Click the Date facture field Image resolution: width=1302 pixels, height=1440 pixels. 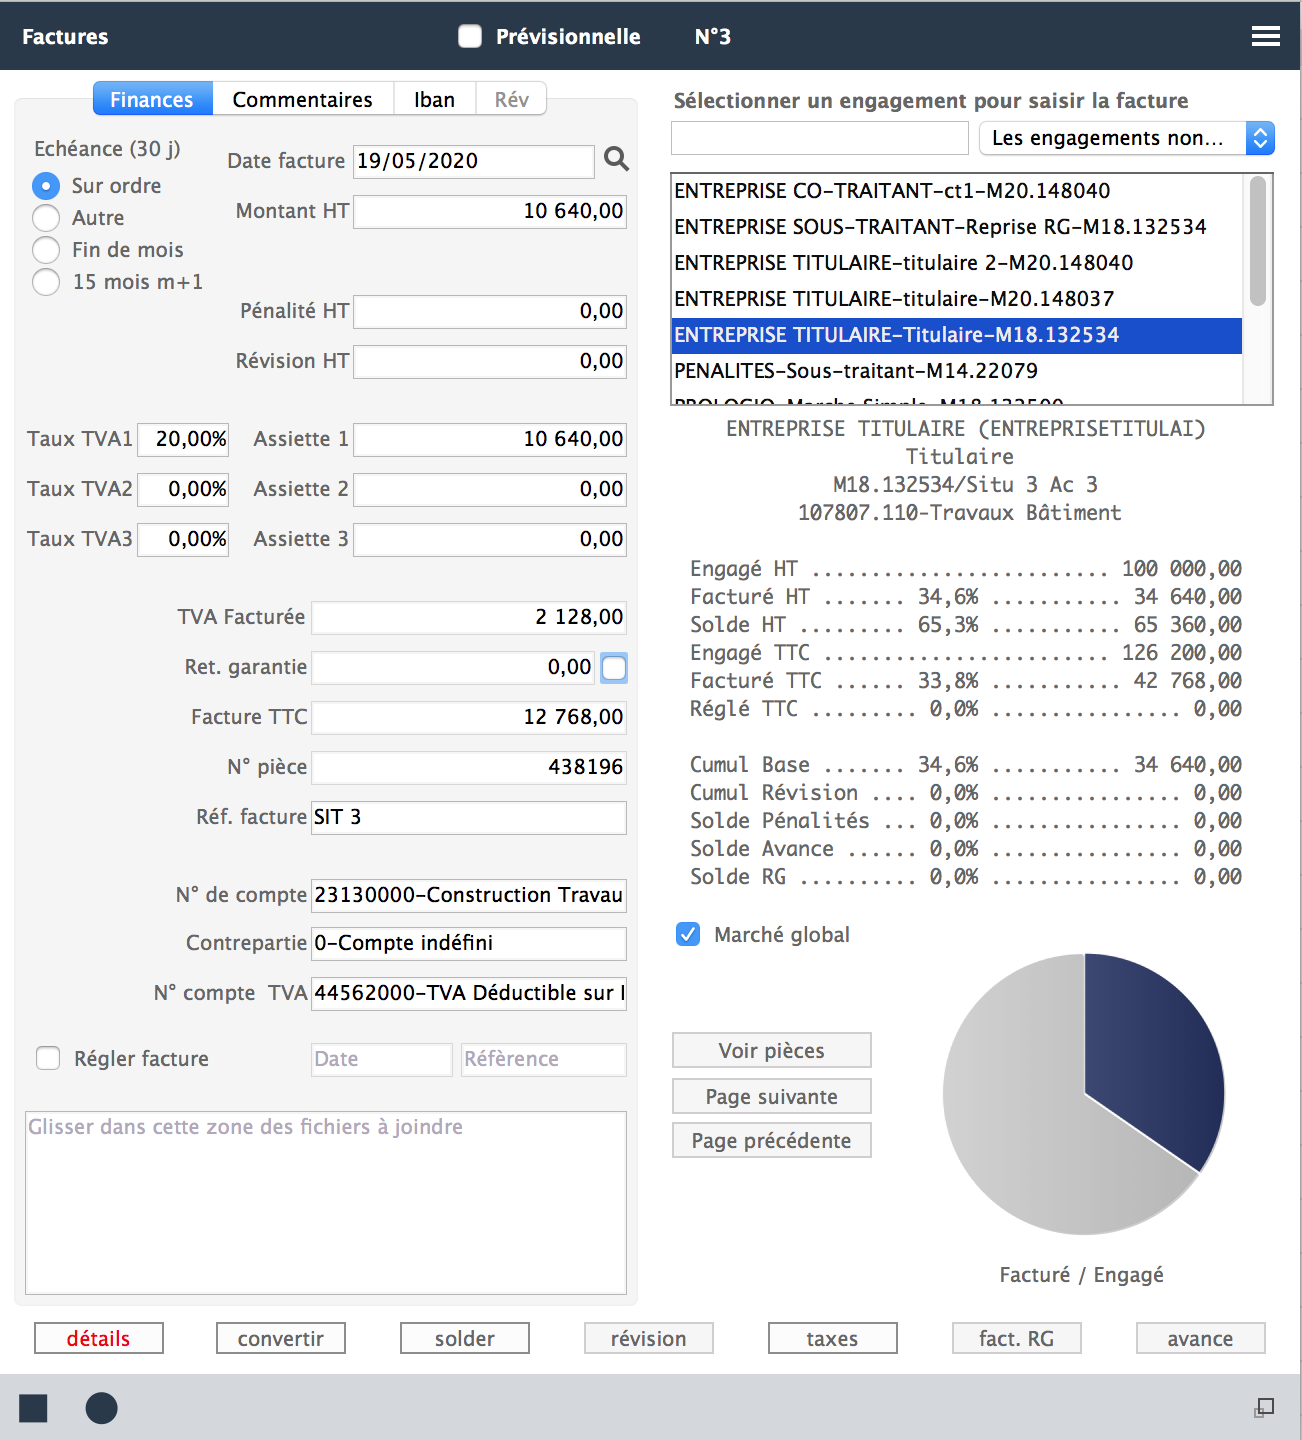(474, 161)
